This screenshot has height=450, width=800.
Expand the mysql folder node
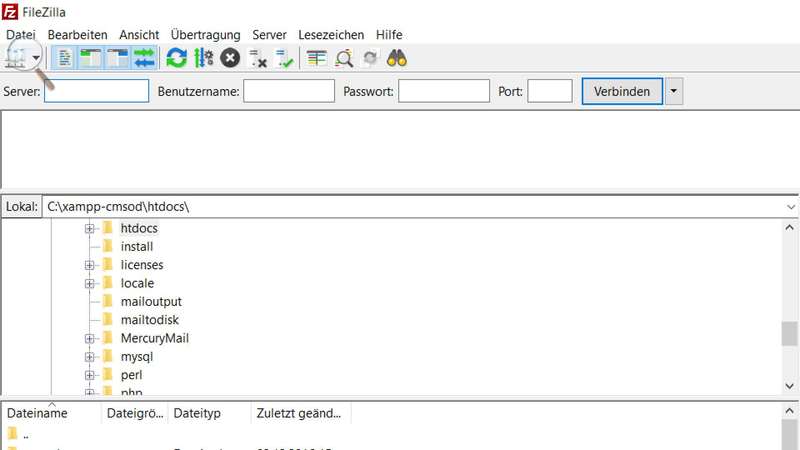pyautogui.click(x=89, y=357)
